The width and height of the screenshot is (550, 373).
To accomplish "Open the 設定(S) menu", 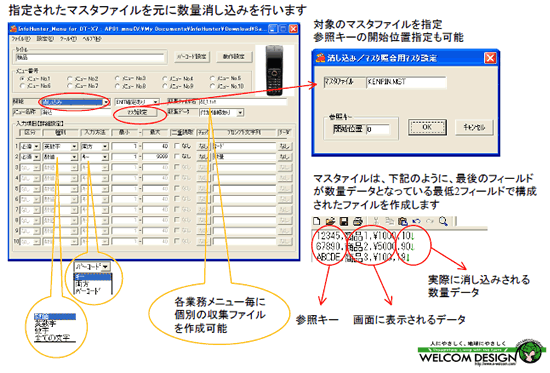I will [45, 39].
